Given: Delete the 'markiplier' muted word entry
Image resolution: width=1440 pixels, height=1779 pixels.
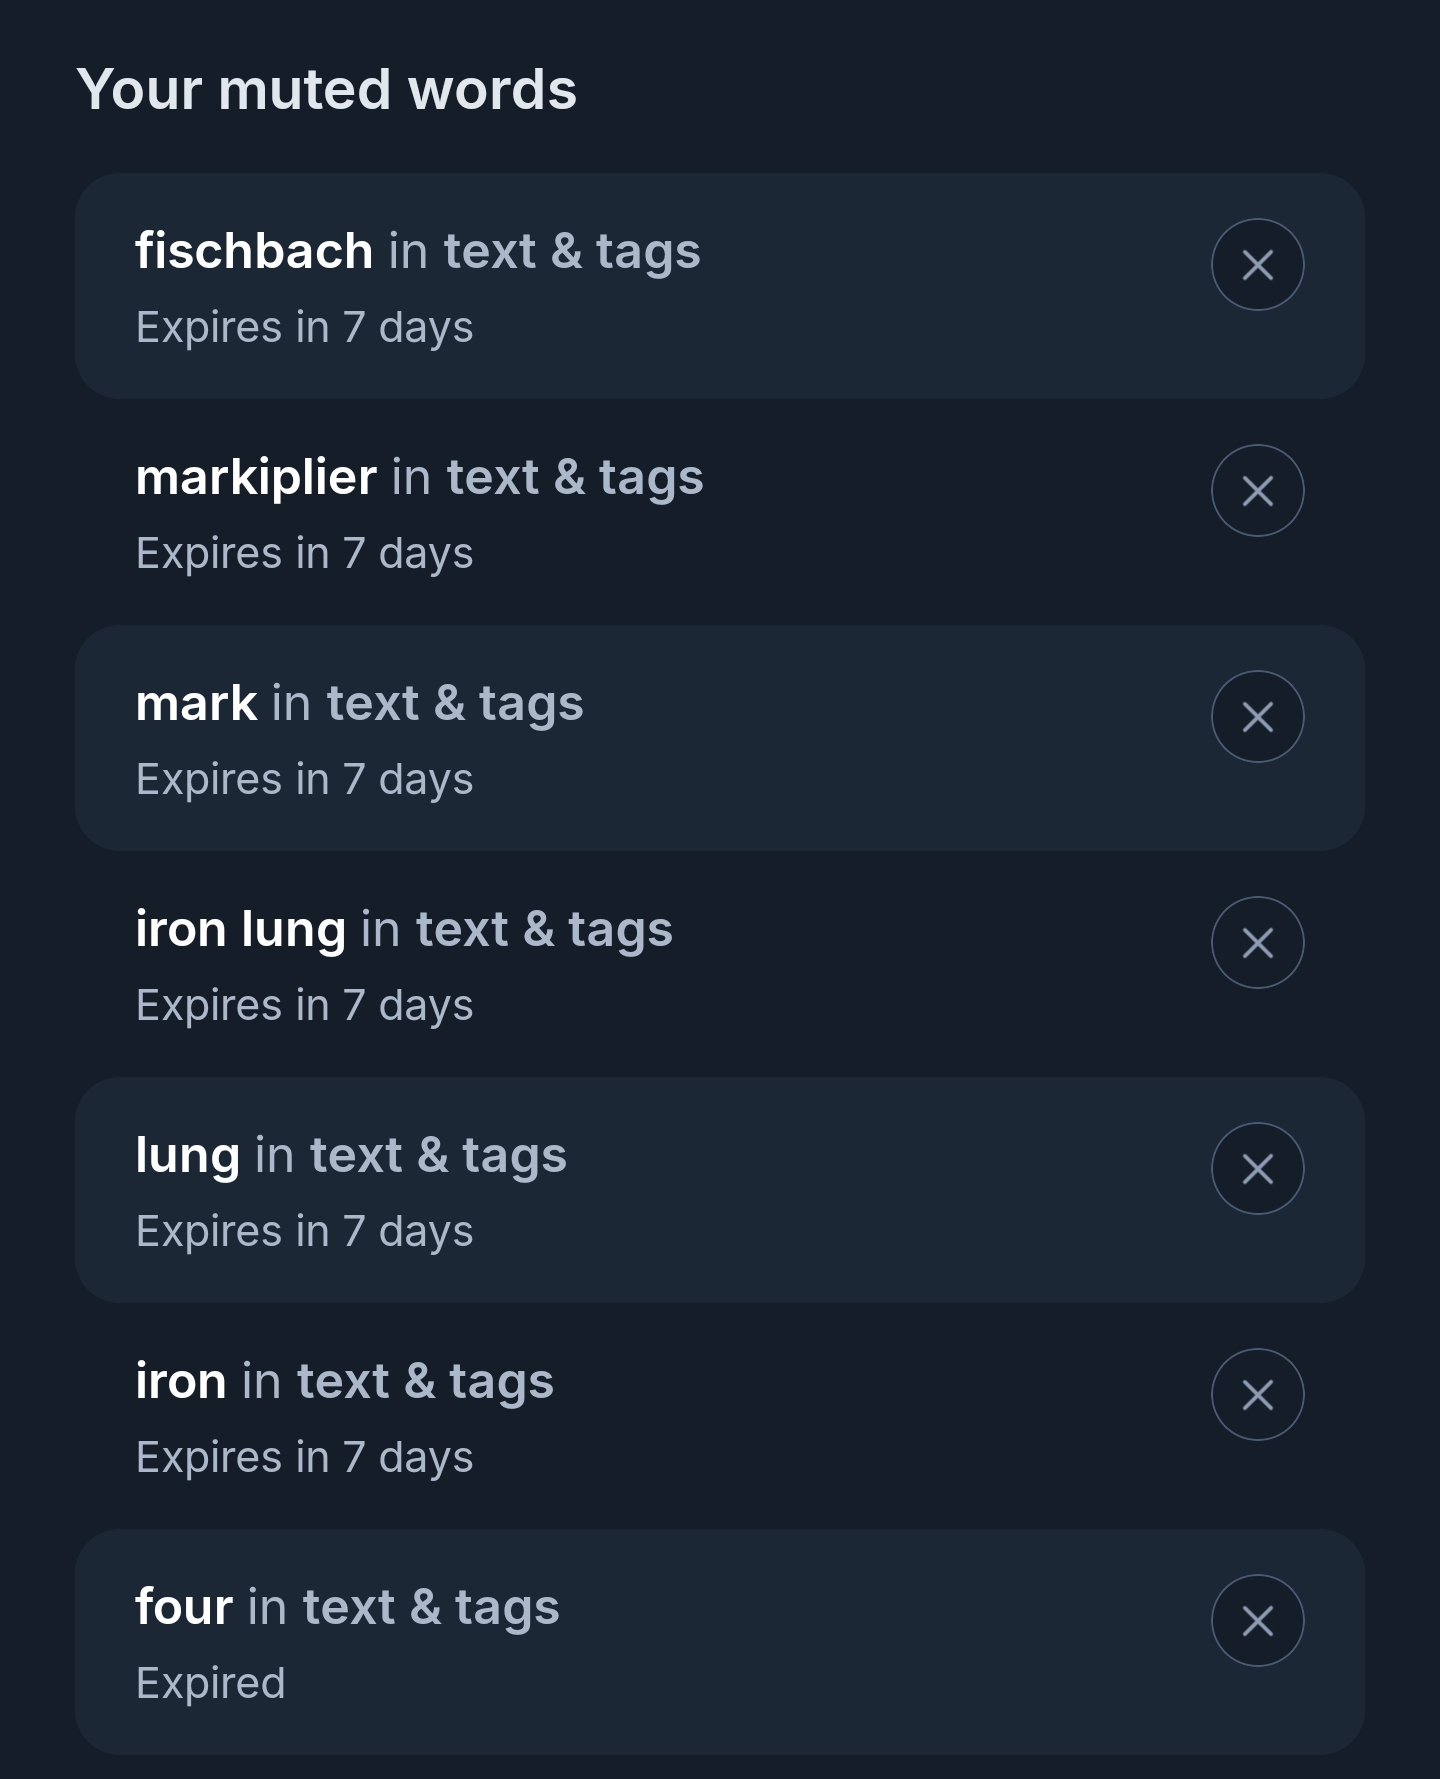Looking at the screenshot, I should pyautogui.click(x=1257, y=491).
